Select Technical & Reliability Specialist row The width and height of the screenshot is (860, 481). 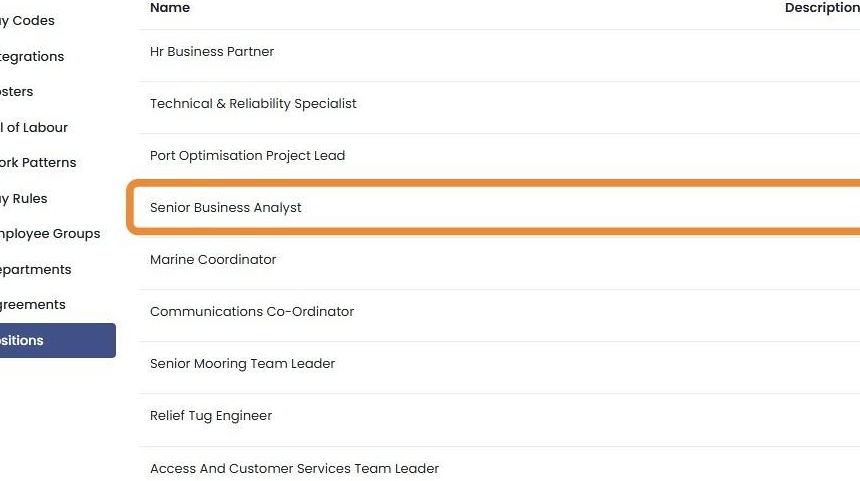pos(253,104)
